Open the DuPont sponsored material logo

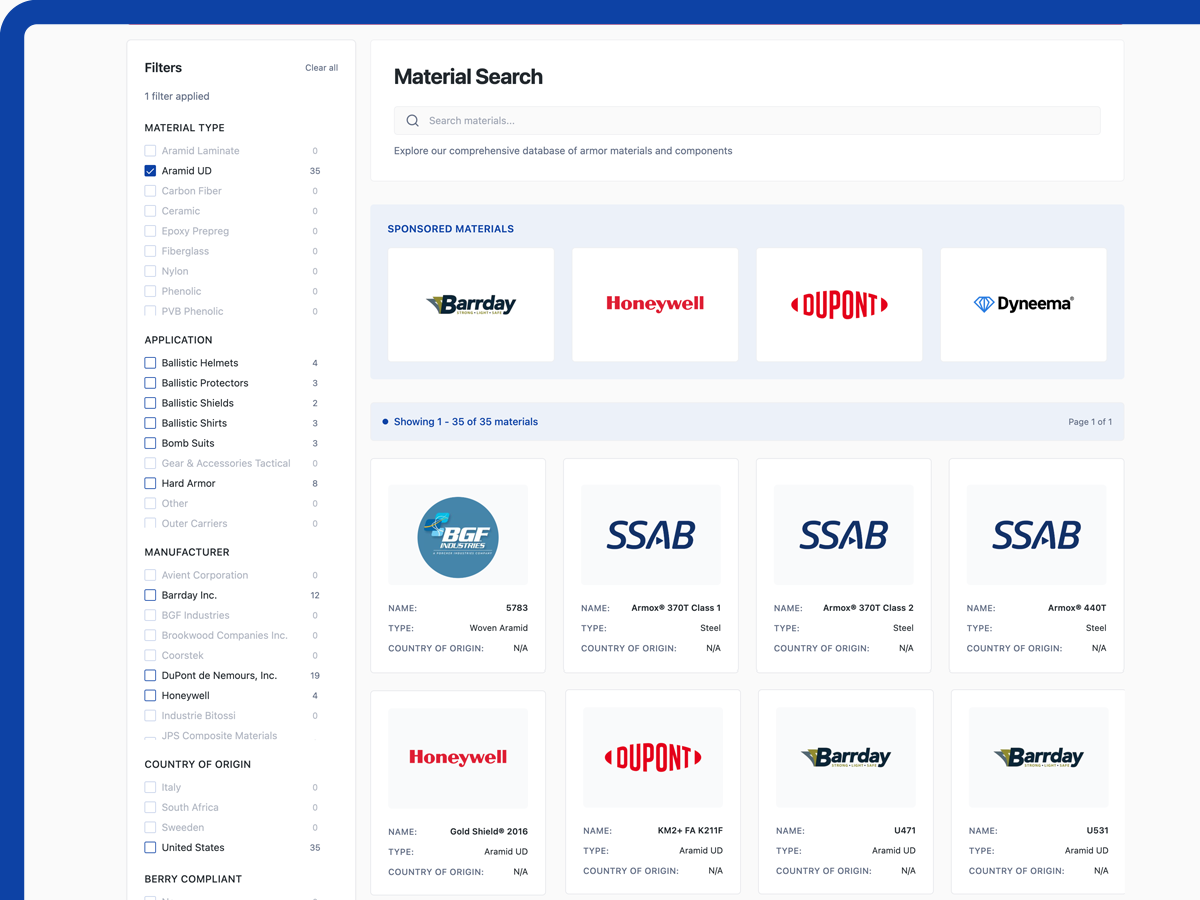point(839,305)
